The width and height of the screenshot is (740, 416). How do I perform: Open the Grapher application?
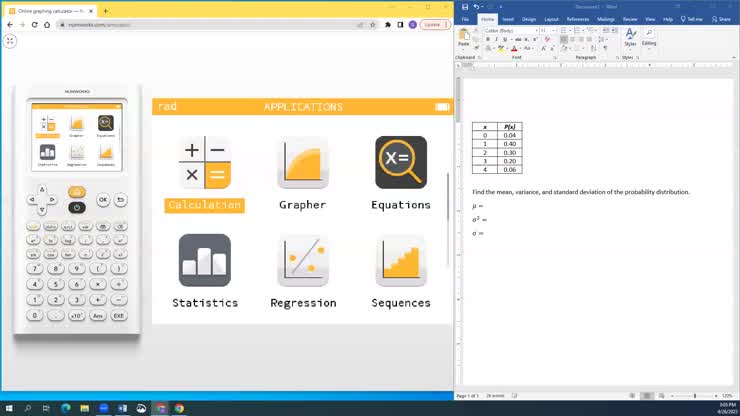coord(302,163)
